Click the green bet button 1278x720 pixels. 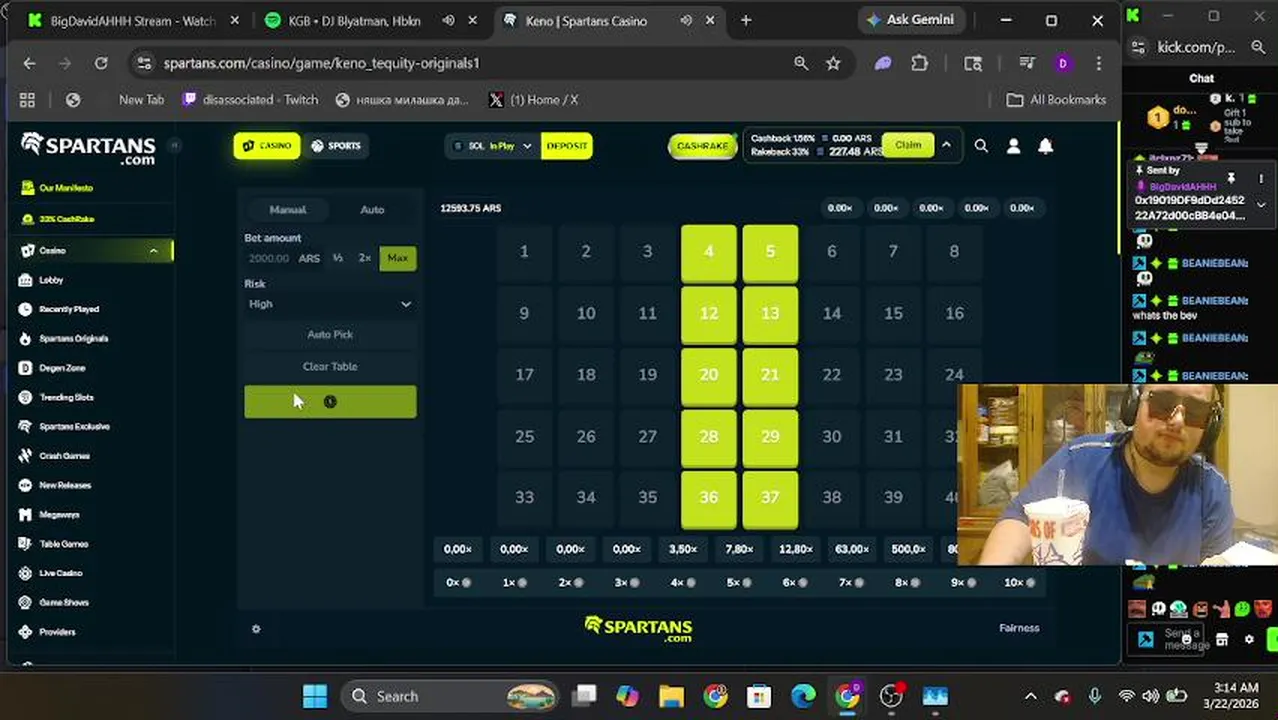330,402
